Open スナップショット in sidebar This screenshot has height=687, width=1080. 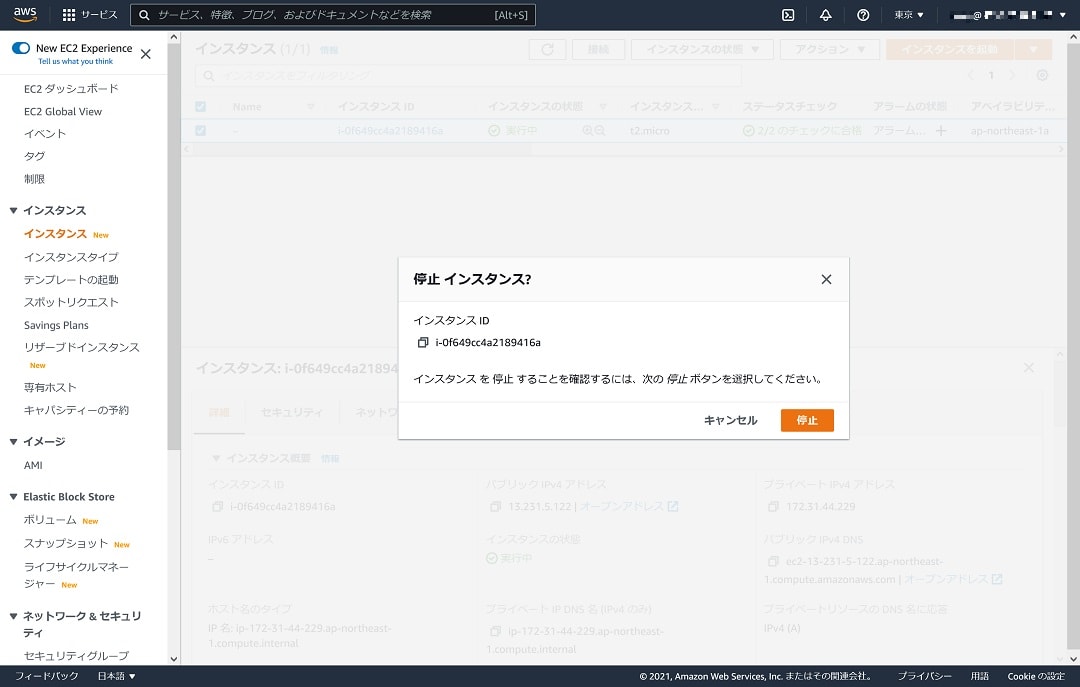(65, 544)
